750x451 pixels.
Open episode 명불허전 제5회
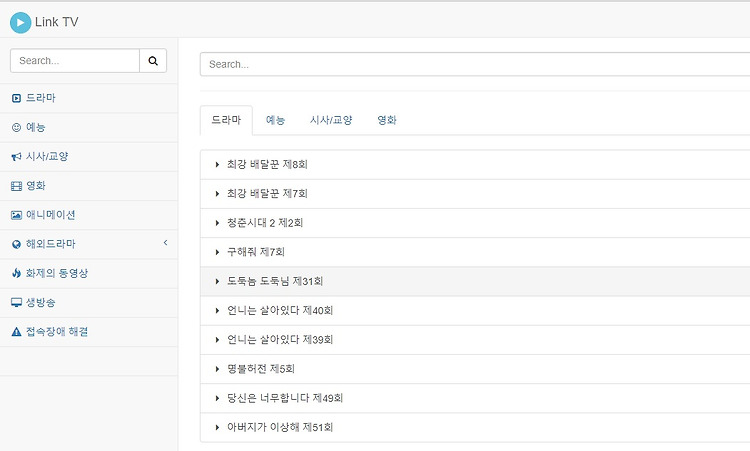[261, 369]
